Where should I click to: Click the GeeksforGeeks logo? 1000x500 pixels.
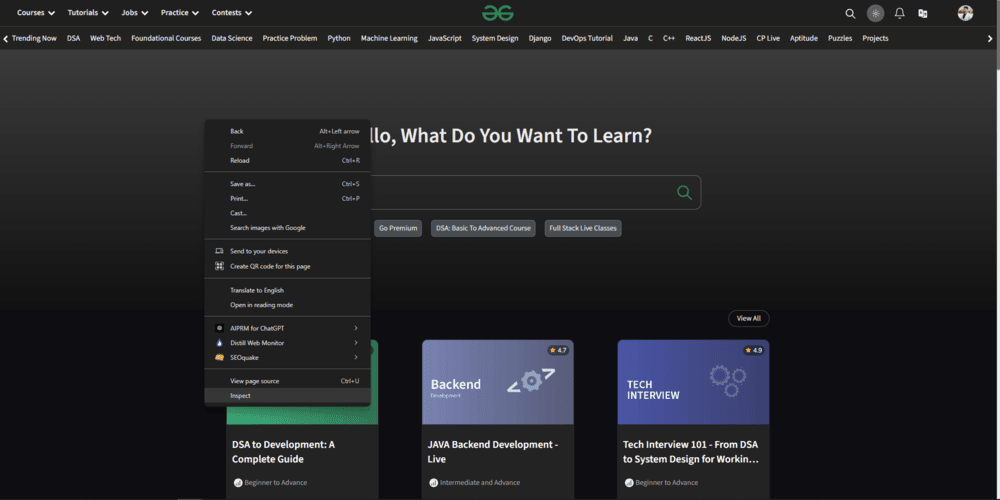[x=497, y=13]
